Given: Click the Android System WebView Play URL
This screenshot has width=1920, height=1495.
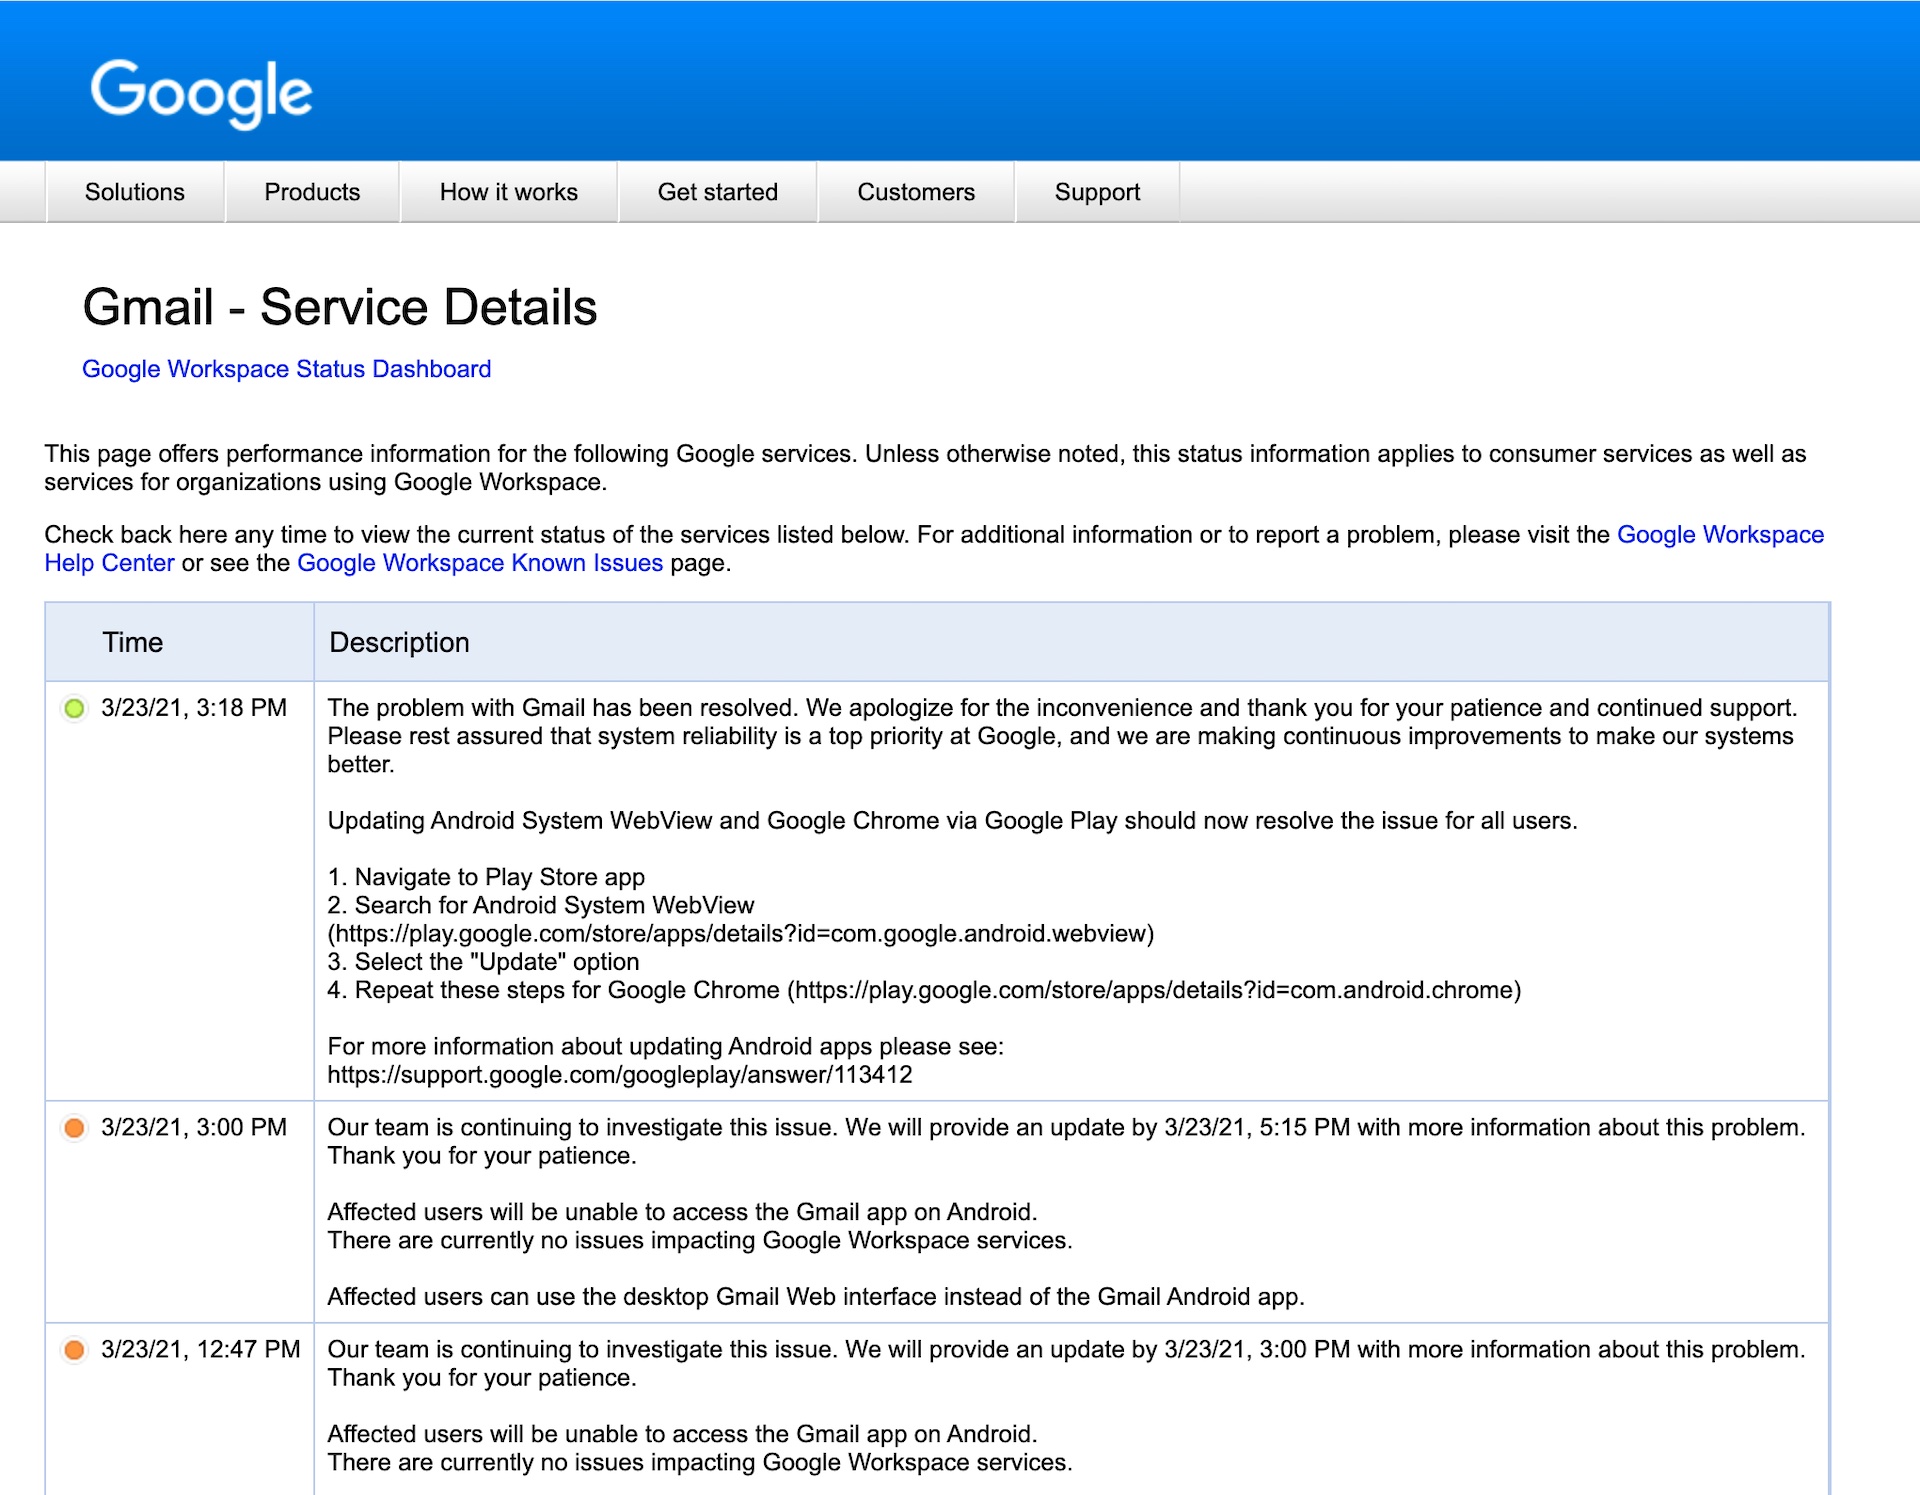Looking at the screenshot, I should [x=740, y=934].
